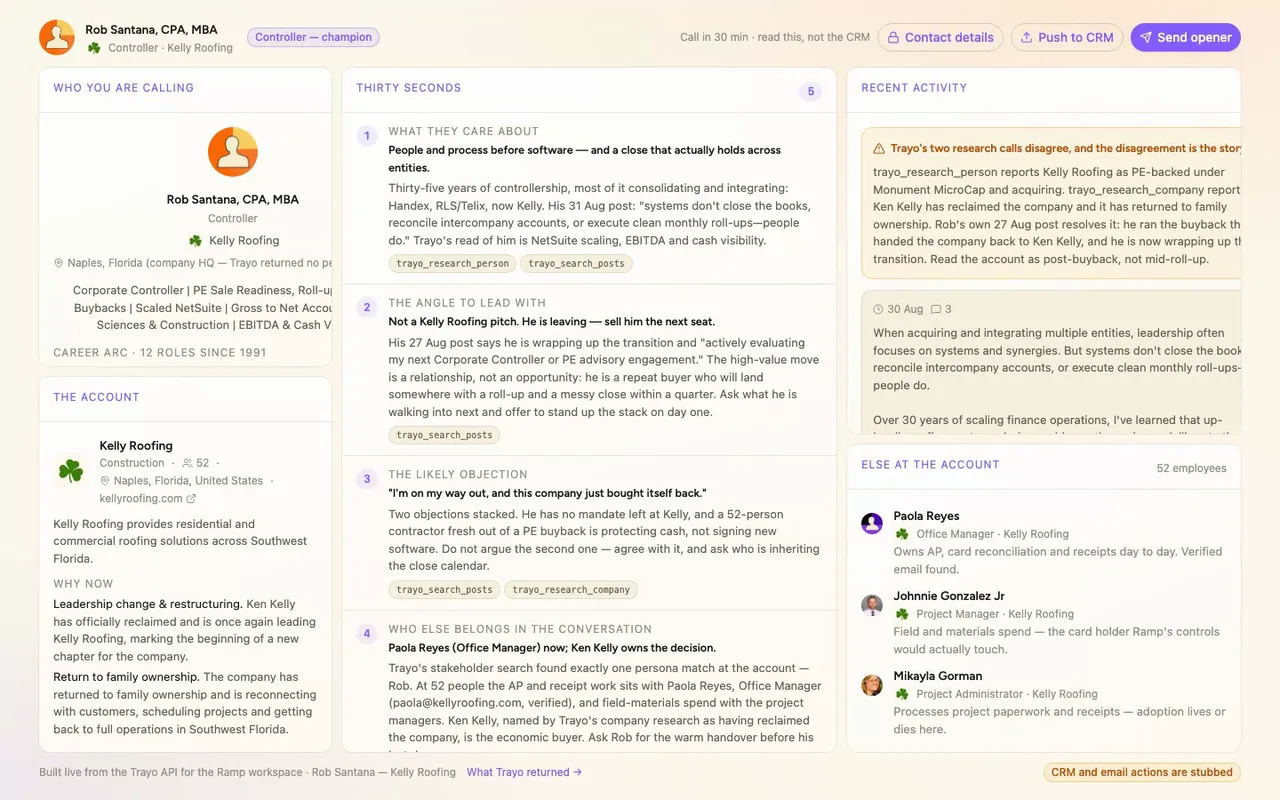This screenshot has width=1280, height=800.
Task: Click Rob Santana's small avatar in the header
Action: point(57,37)
